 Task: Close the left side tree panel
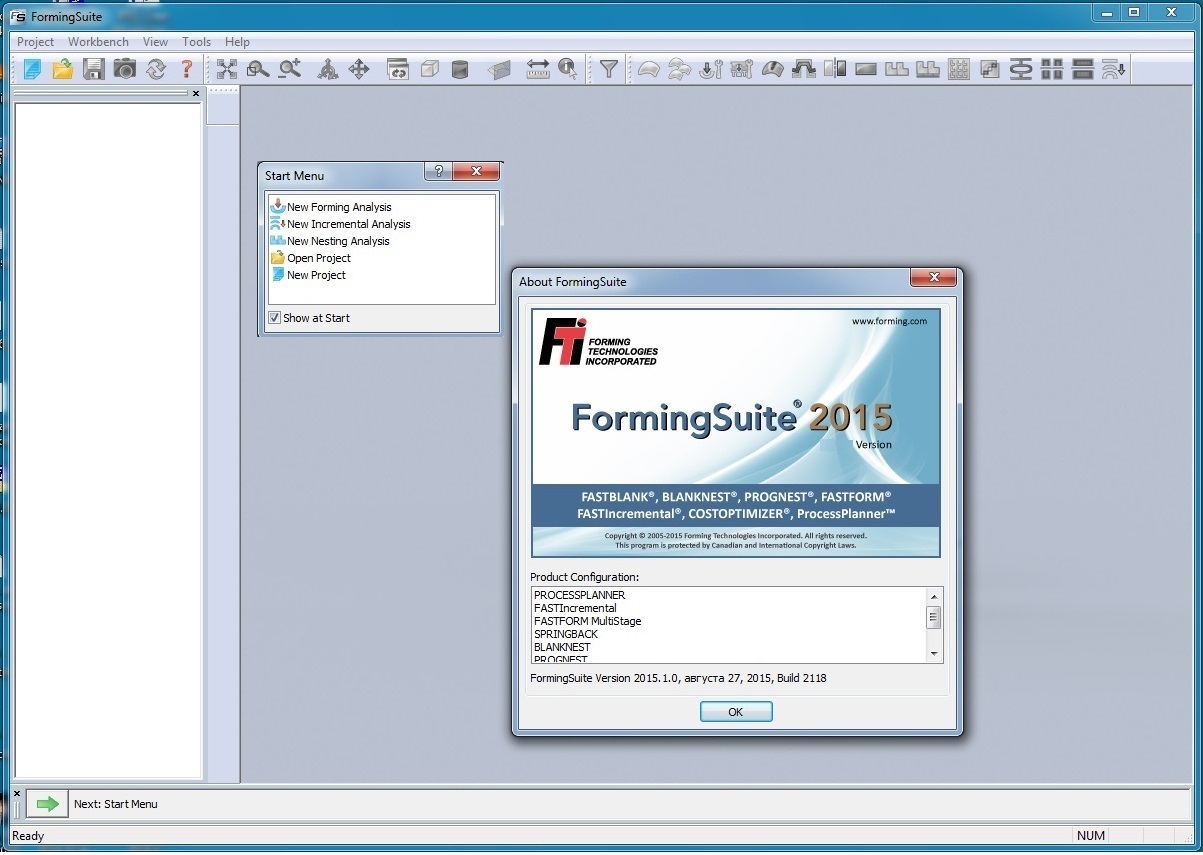coord(196,93)
